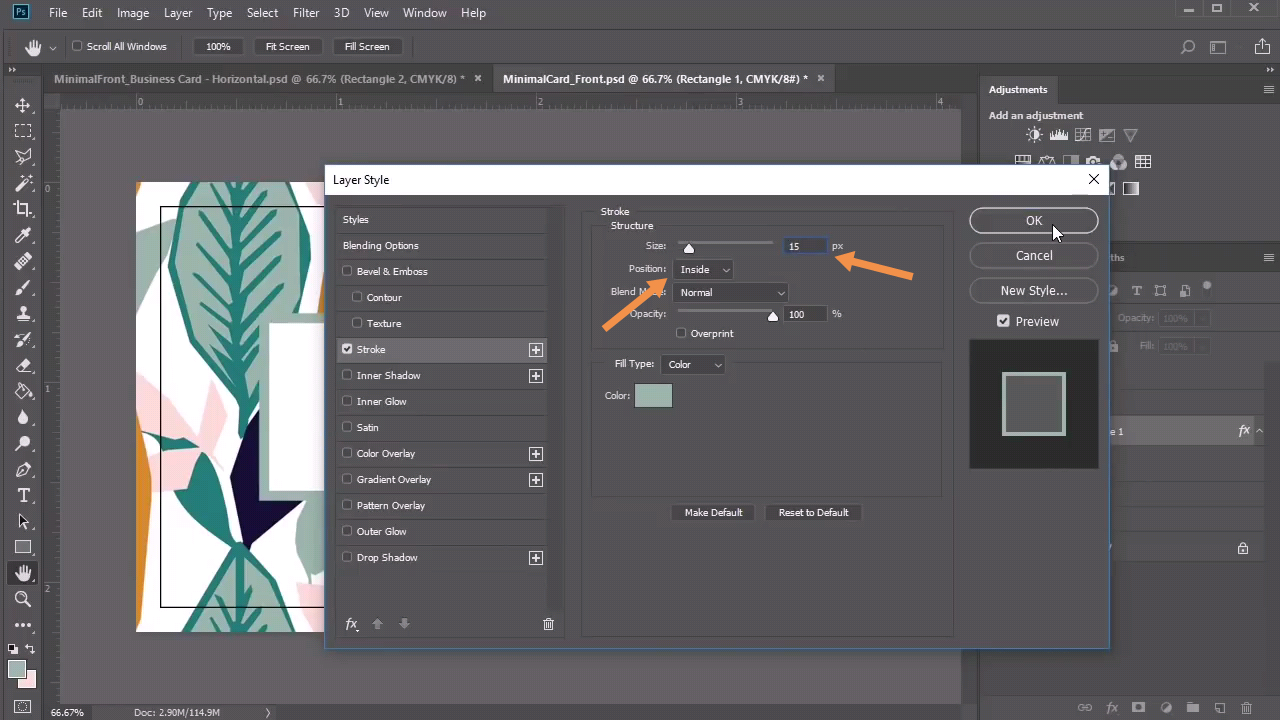Image resolution: width=1280 pixels, height=720 pixels.
Task: Enable the Drop Shadow checkbox
Action: click(347, 558)
